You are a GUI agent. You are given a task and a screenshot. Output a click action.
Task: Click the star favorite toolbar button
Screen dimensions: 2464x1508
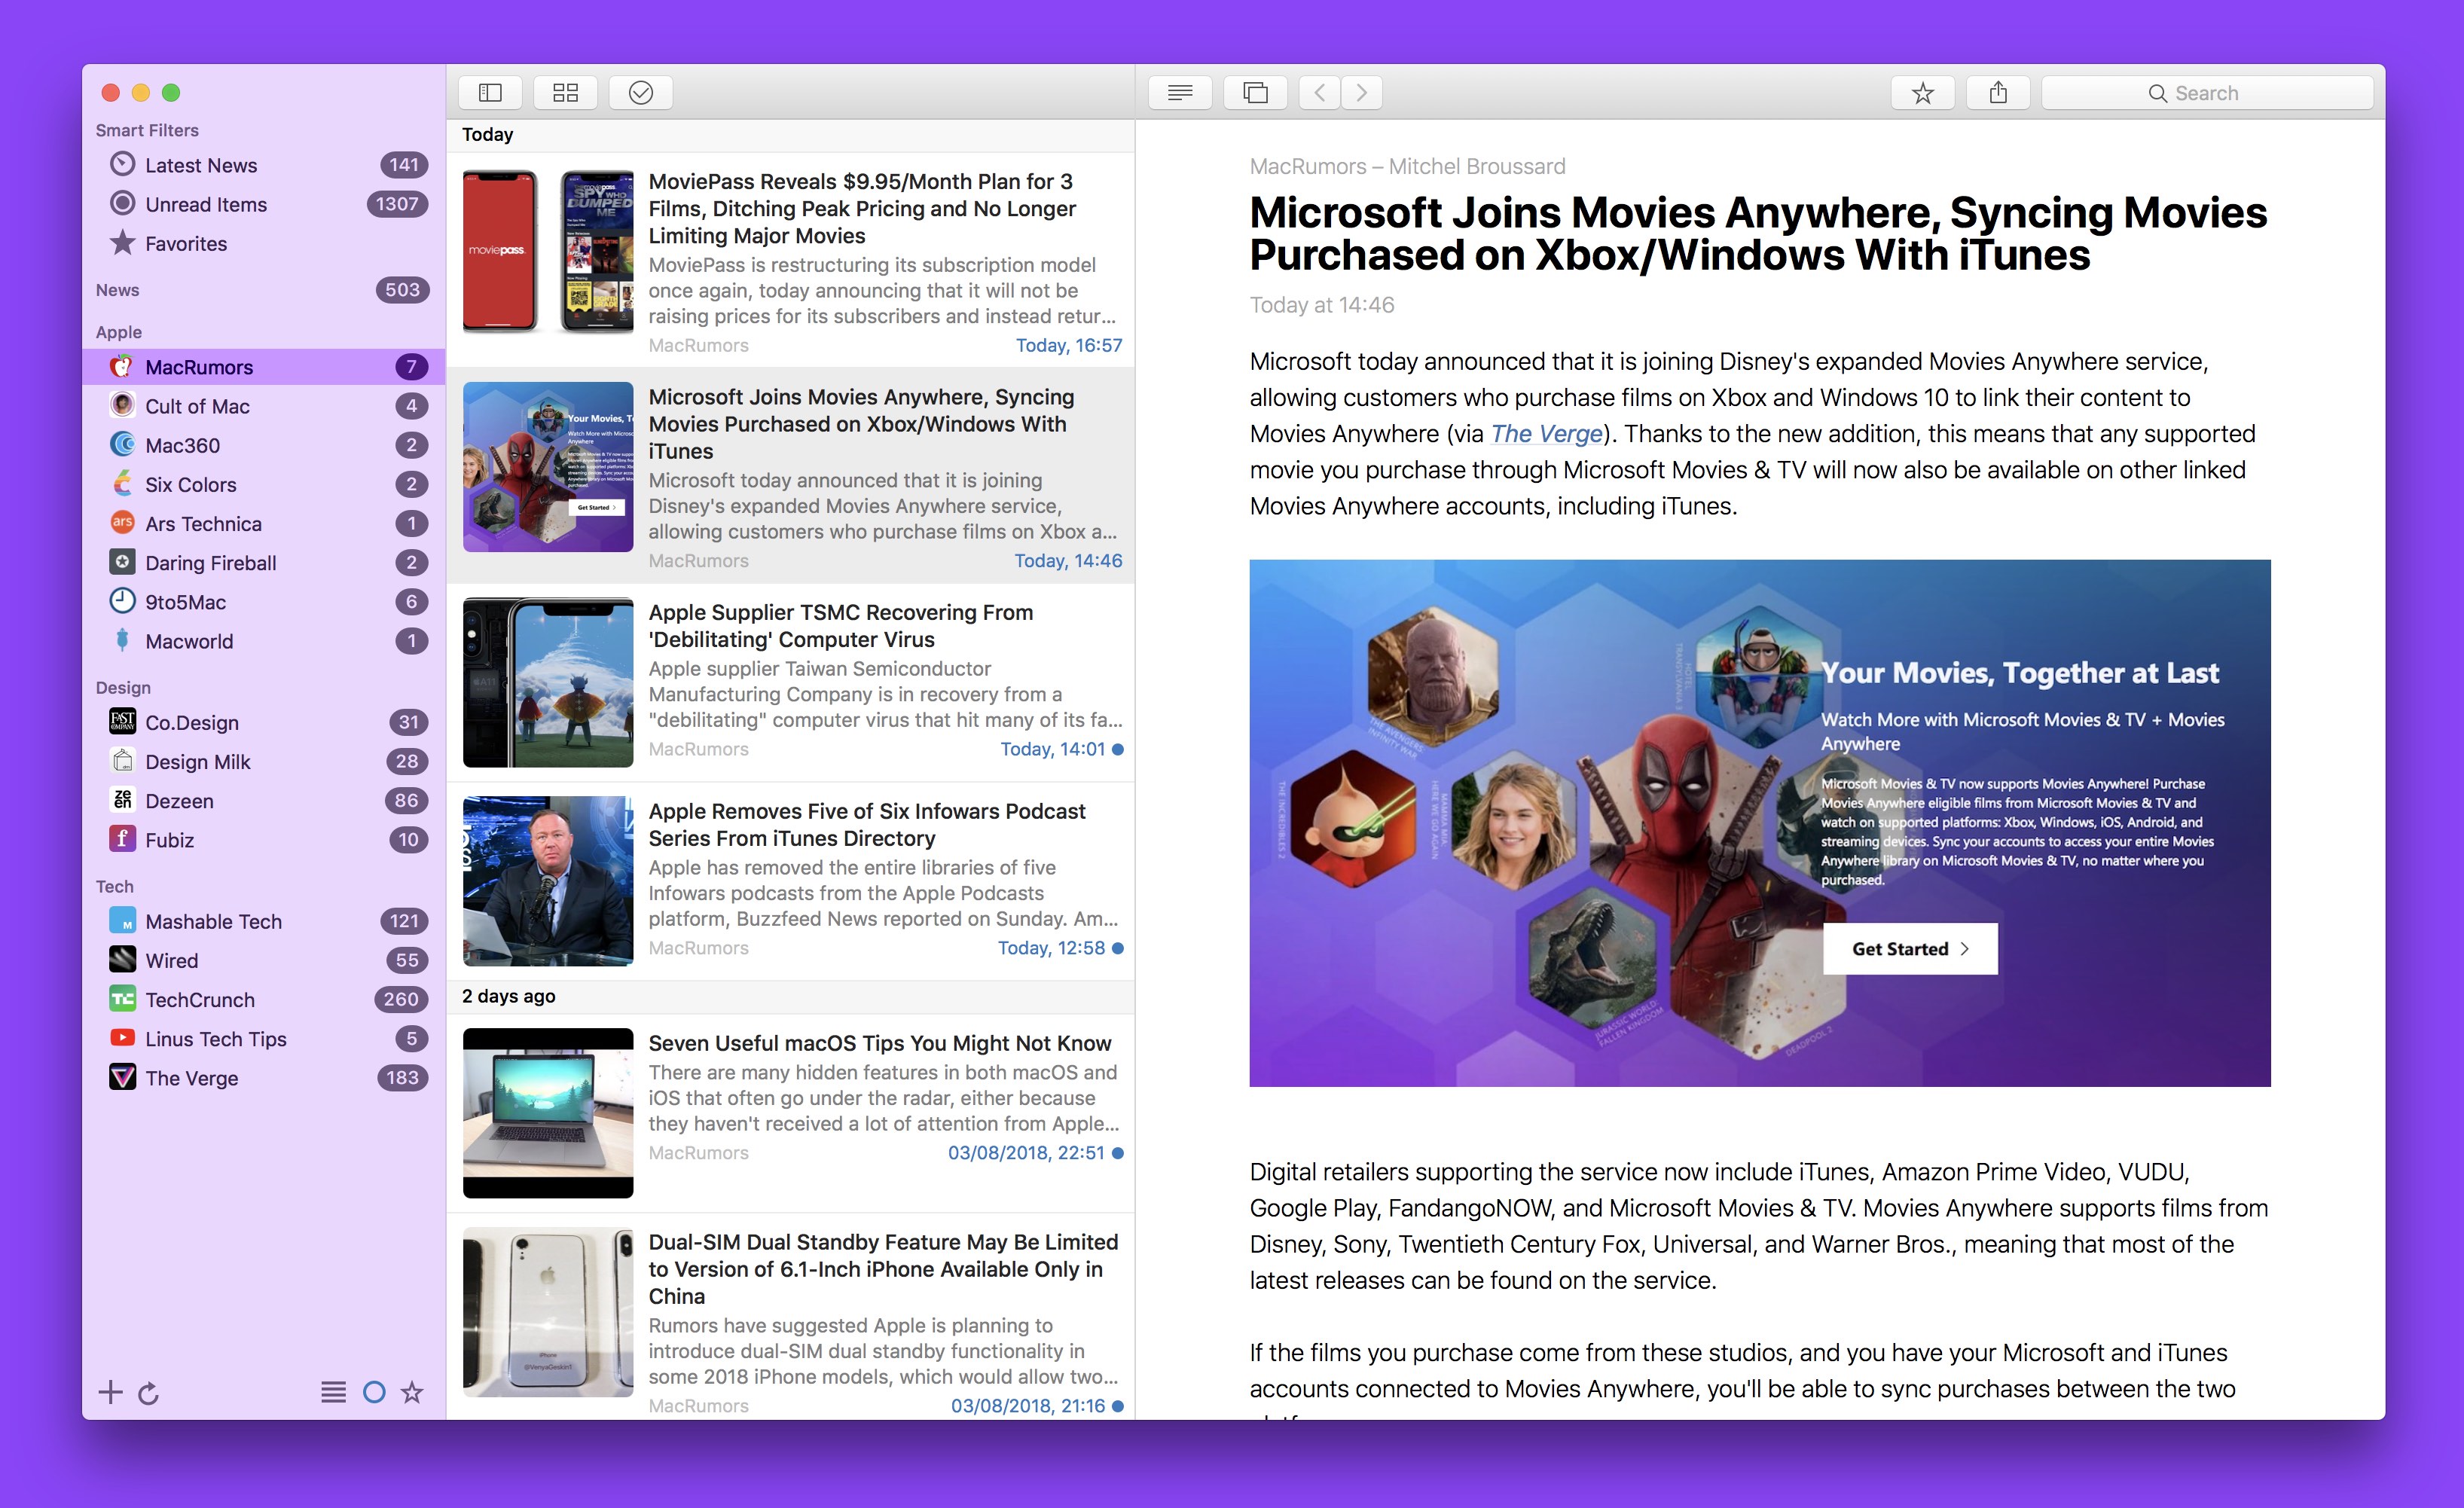click(1922, 93)
